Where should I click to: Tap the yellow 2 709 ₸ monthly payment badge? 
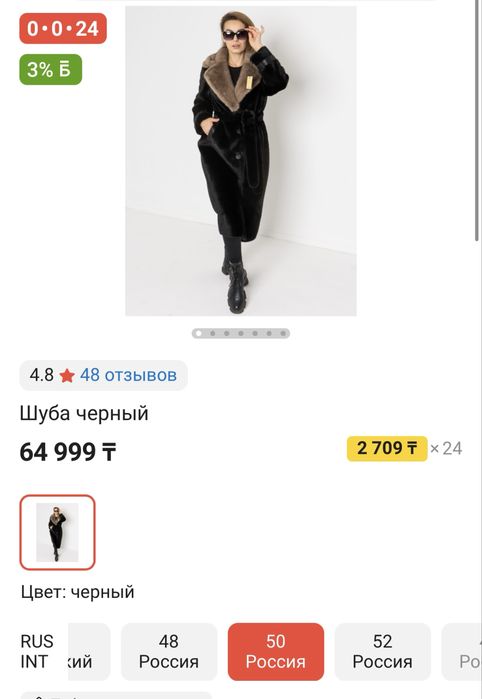387,448
